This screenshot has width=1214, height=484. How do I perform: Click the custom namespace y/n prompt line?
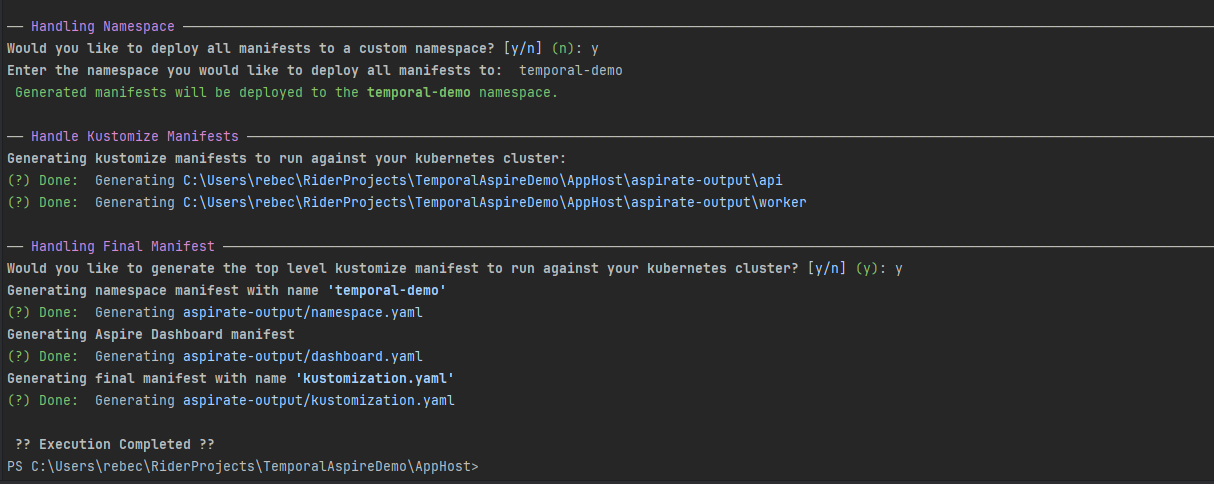pos(303,48)
